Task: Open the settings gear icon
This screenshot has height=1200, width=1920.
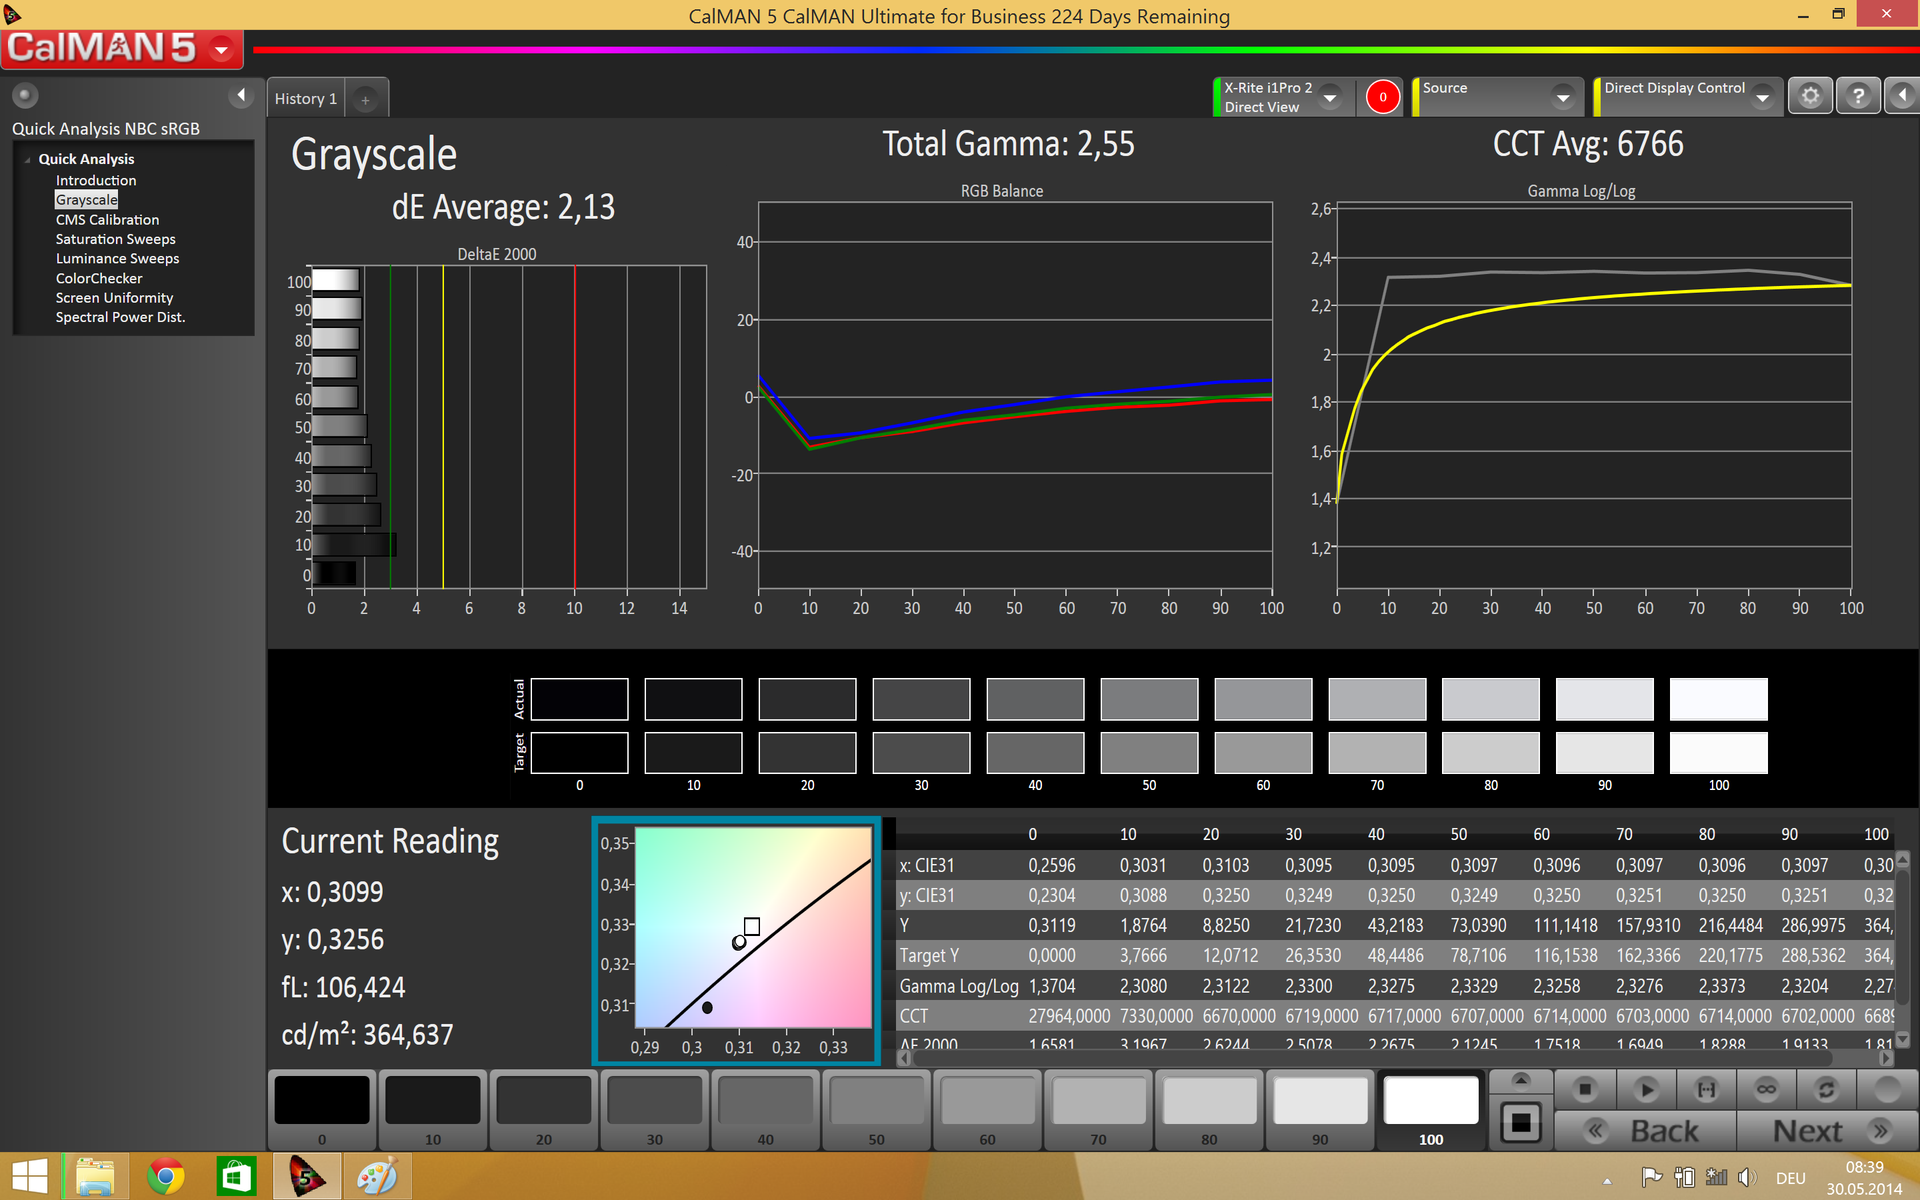Action: [x=1810, y=97]
